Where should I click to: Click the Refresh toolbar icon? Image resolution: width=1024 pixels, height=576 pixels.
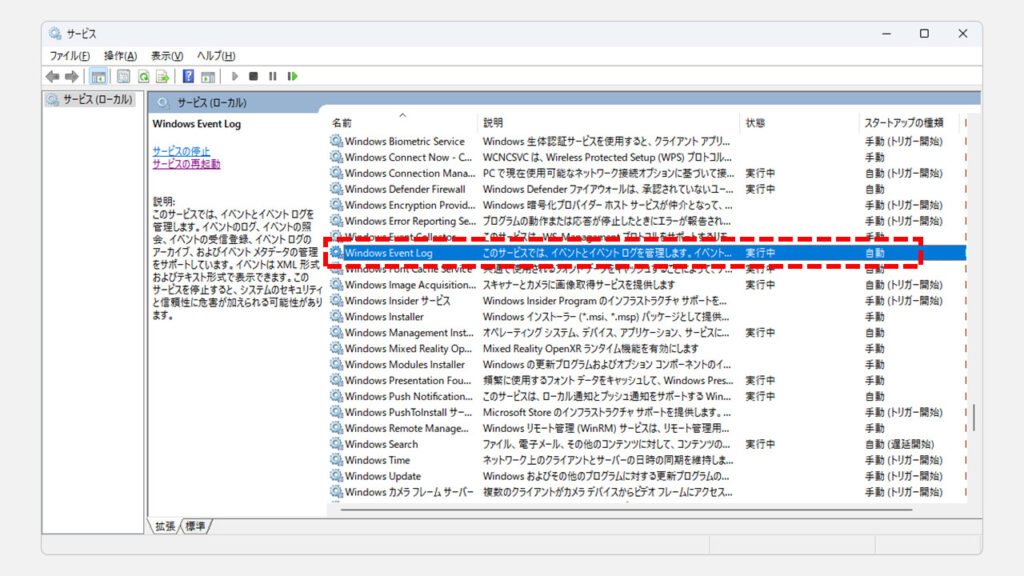144,76
